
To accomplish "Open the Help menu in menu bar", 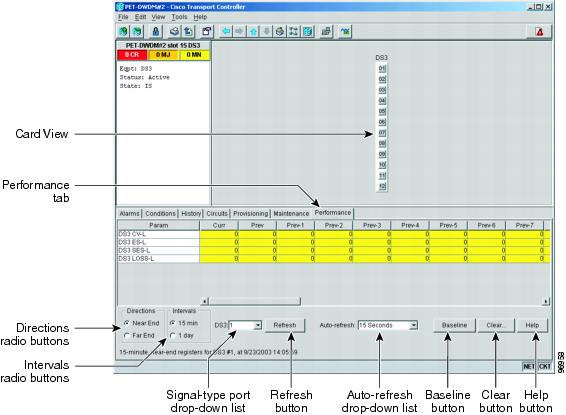I will (200, 17).
